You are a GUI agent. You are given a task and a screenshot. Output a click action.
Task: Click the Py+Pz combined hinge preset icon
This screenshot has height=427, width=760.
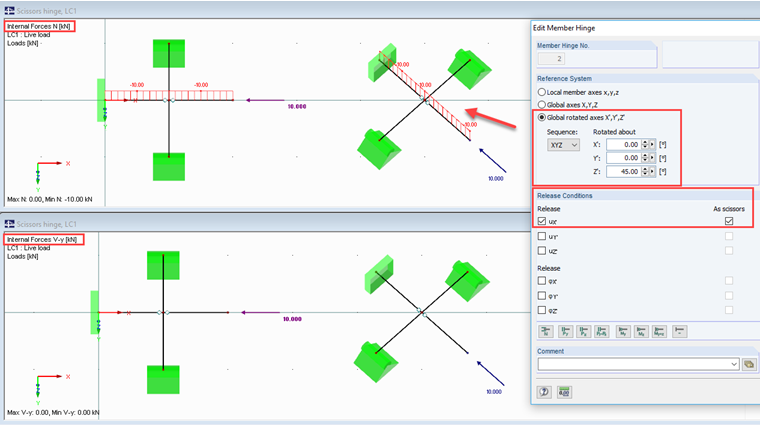[602, 332]
